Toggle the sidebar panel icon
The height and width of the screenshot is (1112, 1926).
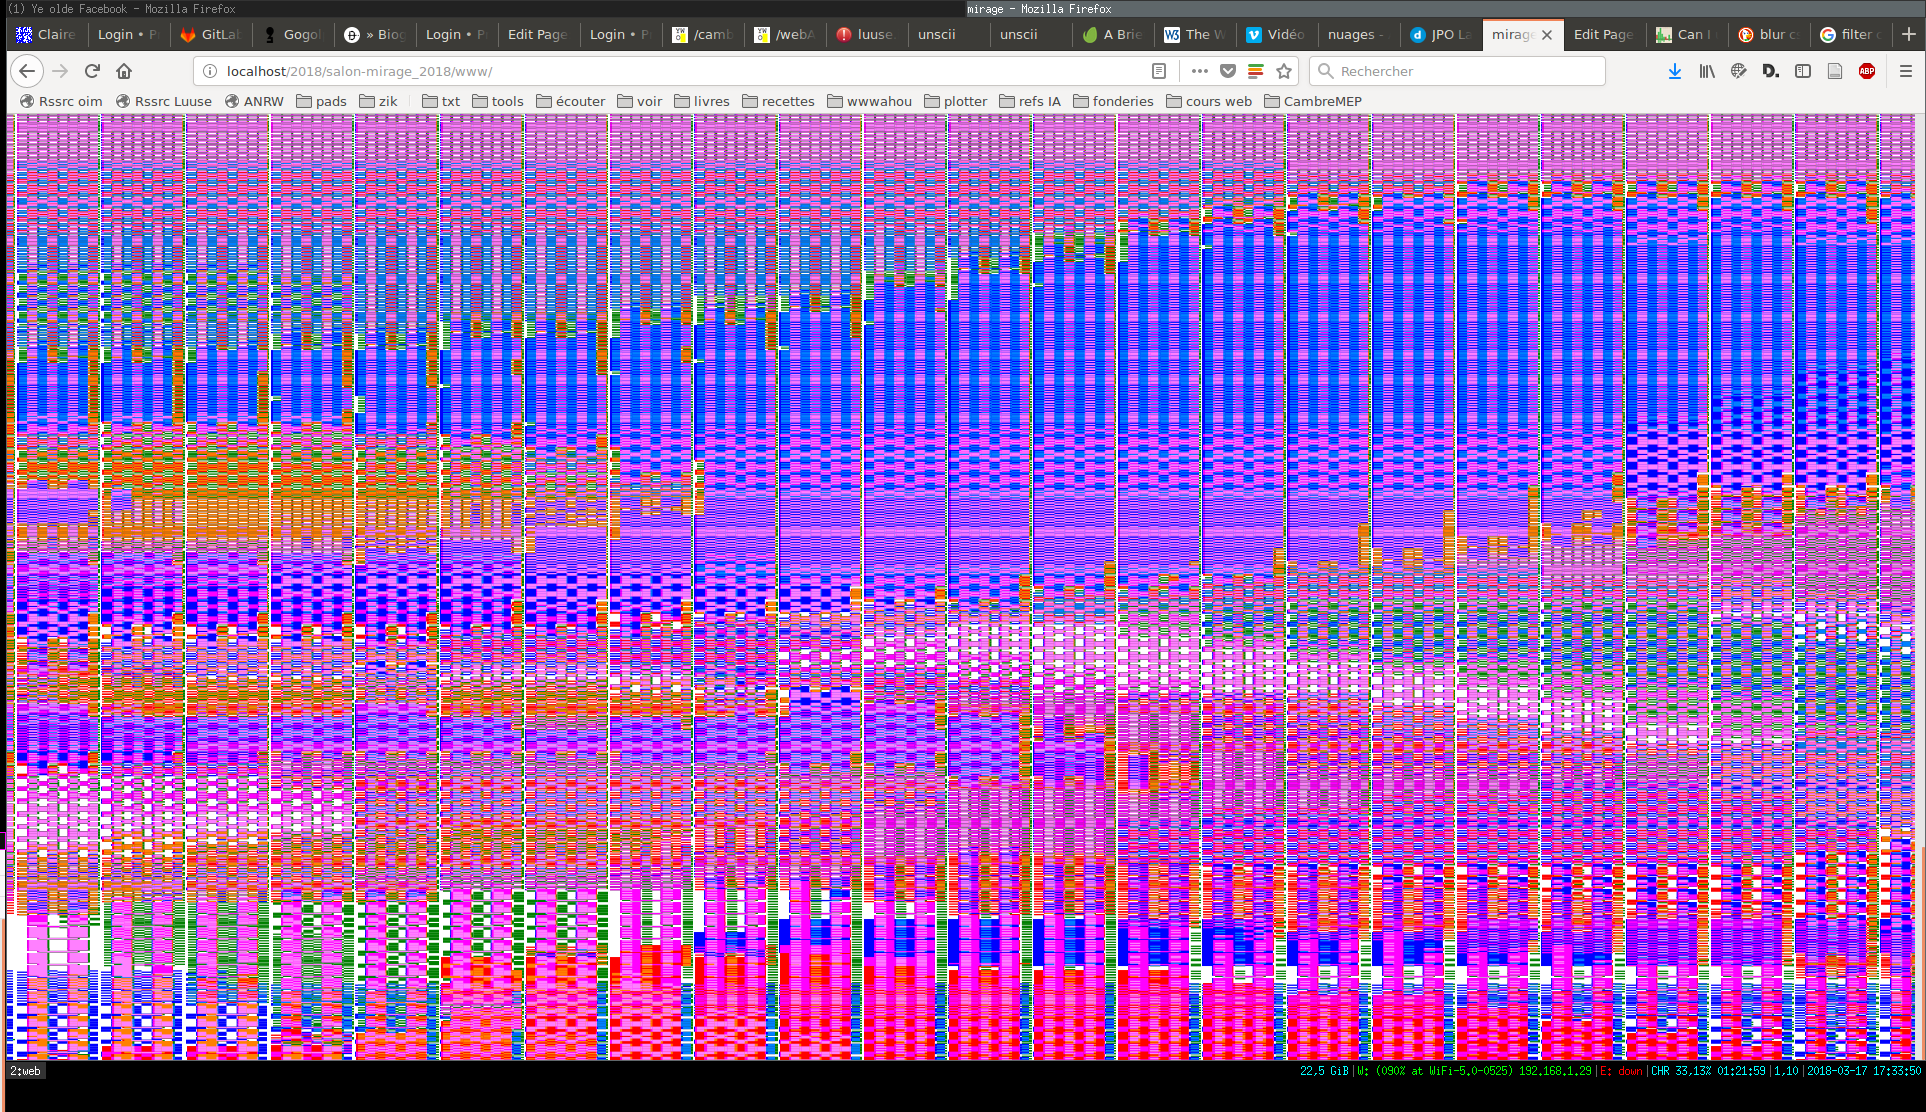1803,71
